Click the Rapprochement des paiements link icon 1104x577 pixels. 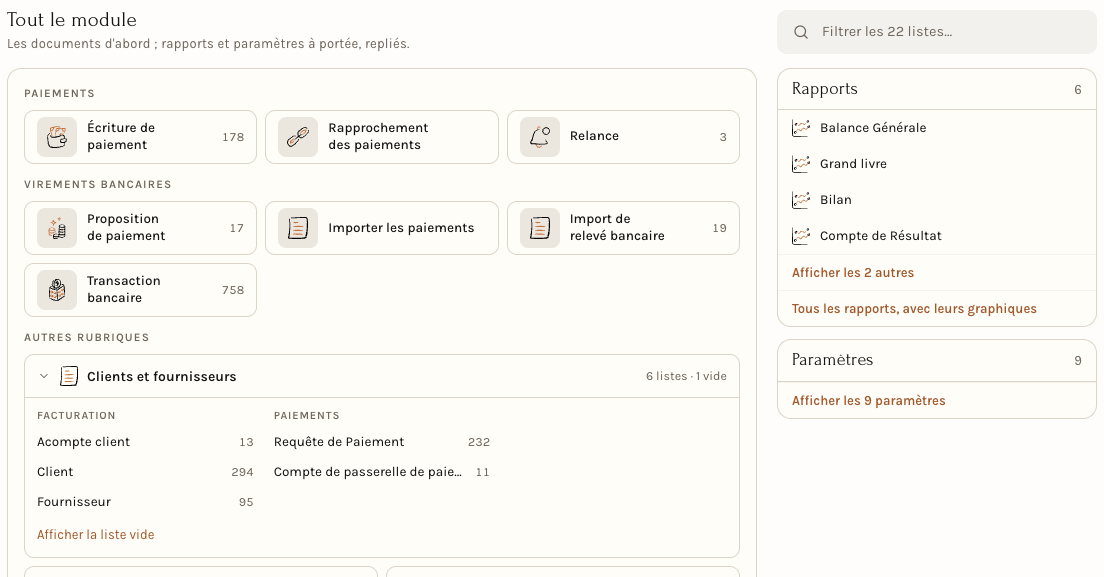298,137
